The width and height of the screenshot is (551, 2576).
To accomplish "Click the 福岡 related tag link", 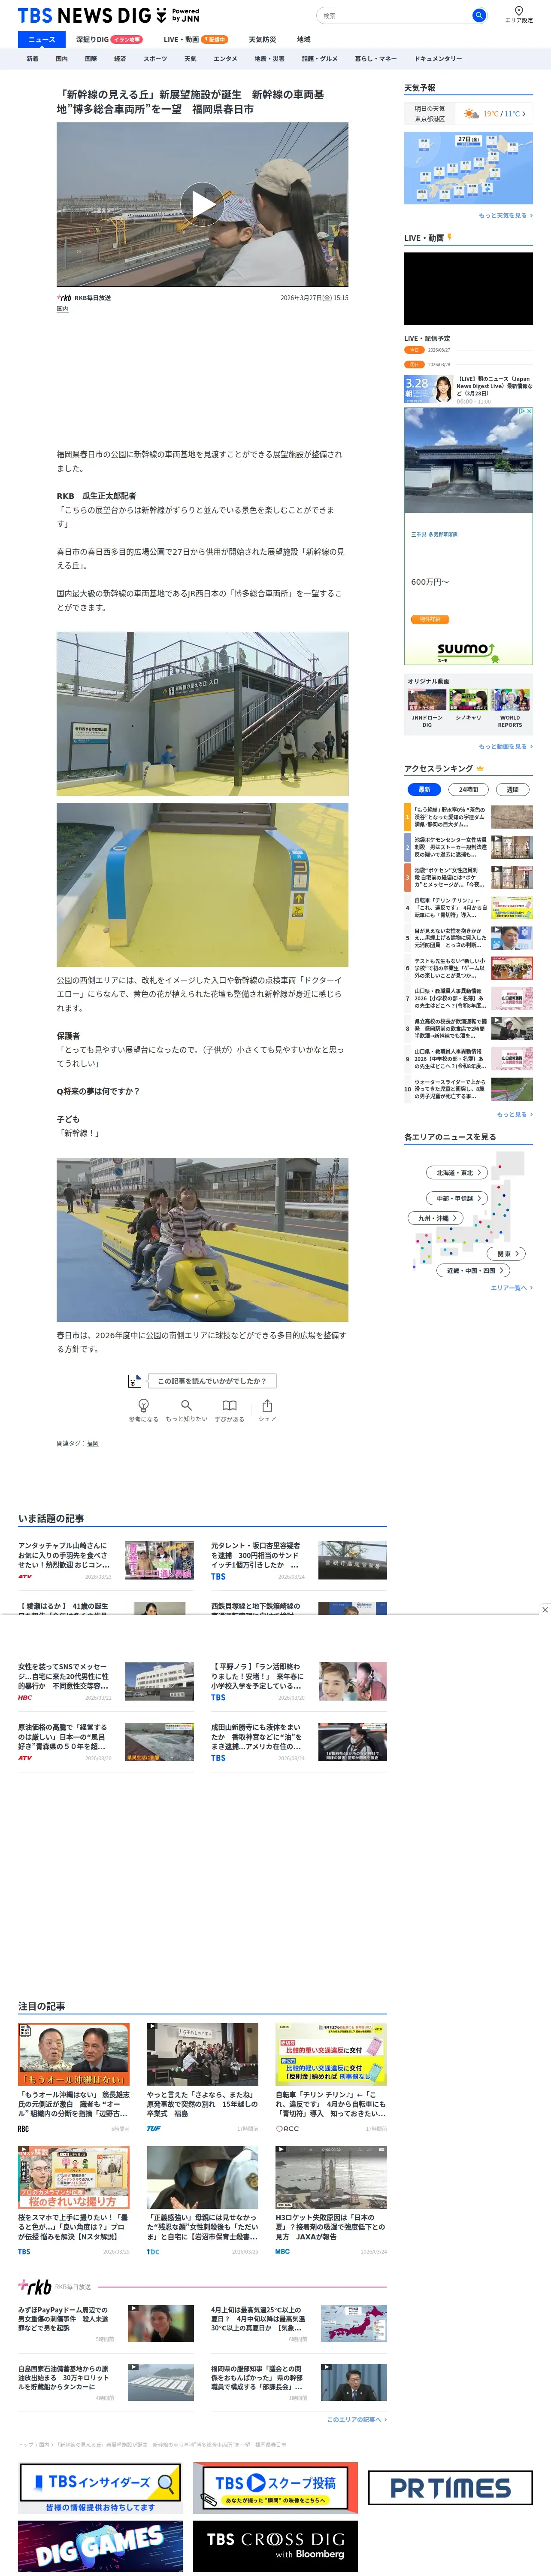I will (x=93, y=1444).
